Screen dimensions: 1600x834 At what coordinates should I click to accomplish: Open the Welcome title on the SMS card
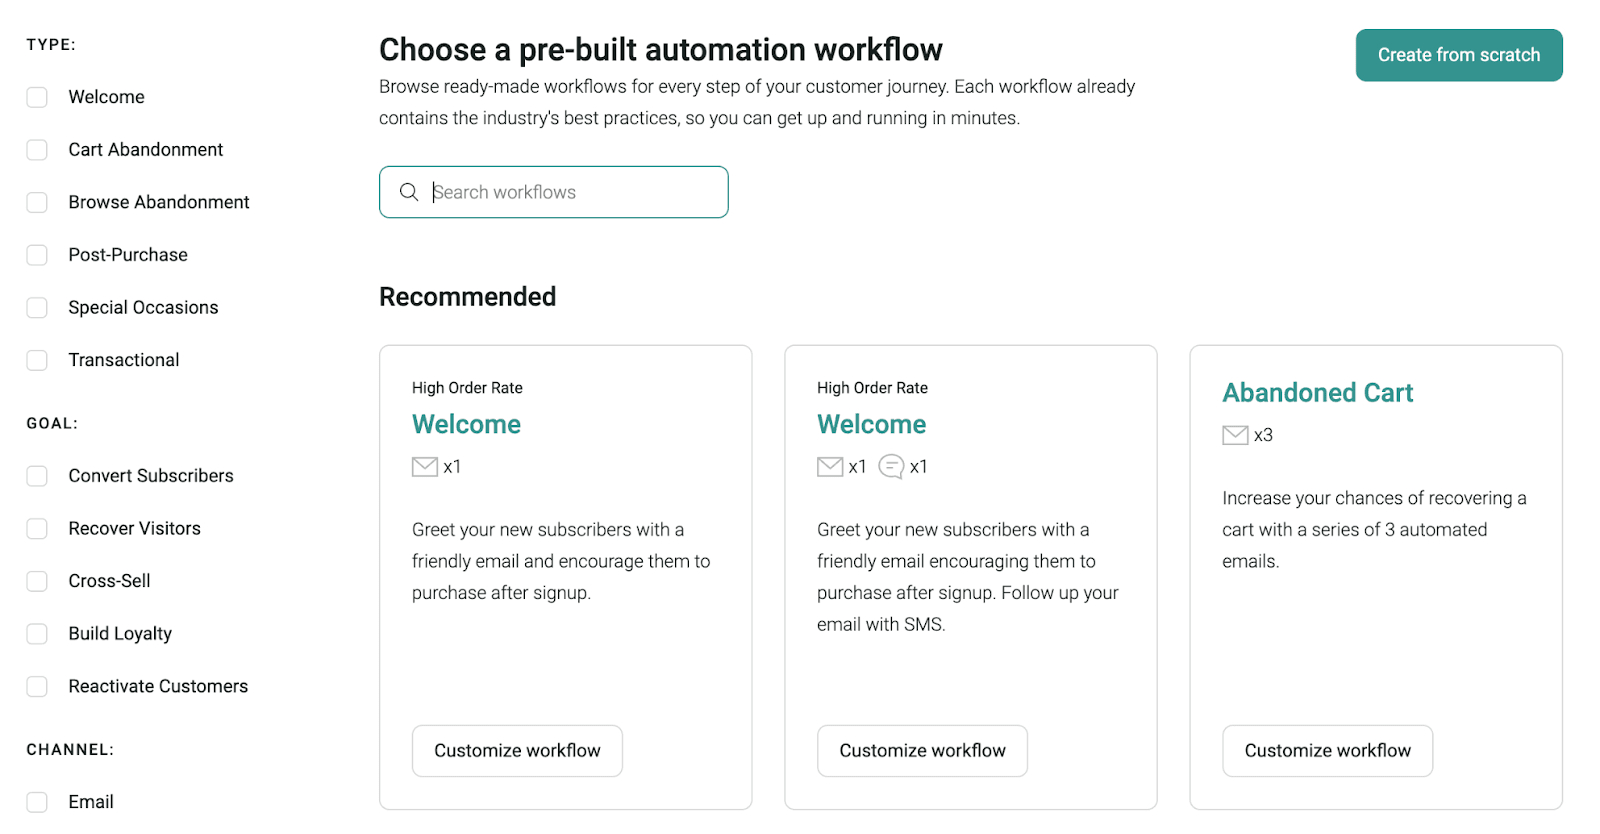tap(871, 424)
